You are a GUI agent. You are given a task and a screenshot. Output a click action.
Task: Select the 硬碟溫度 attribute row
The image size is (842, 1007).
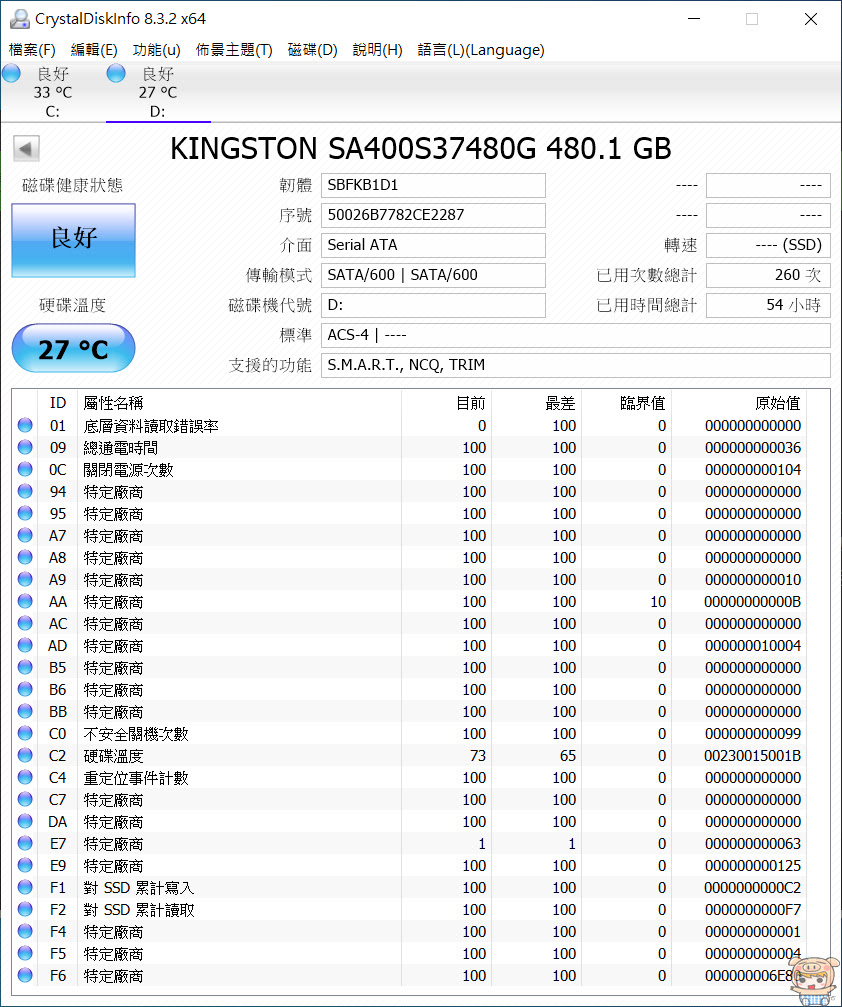[409, 755]
